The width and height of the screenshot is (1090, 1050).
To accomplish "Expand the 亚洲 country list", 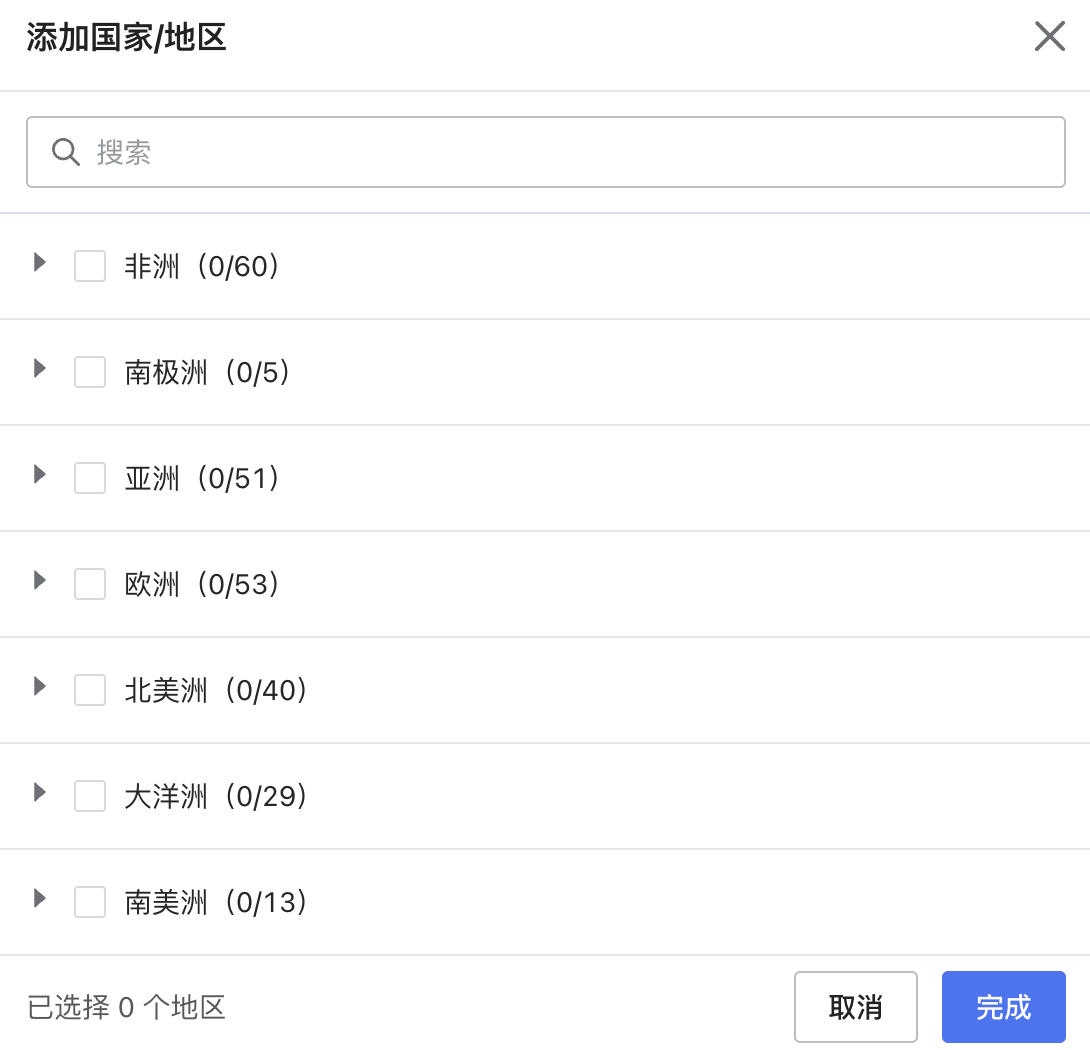I will (x=39, y=474).
